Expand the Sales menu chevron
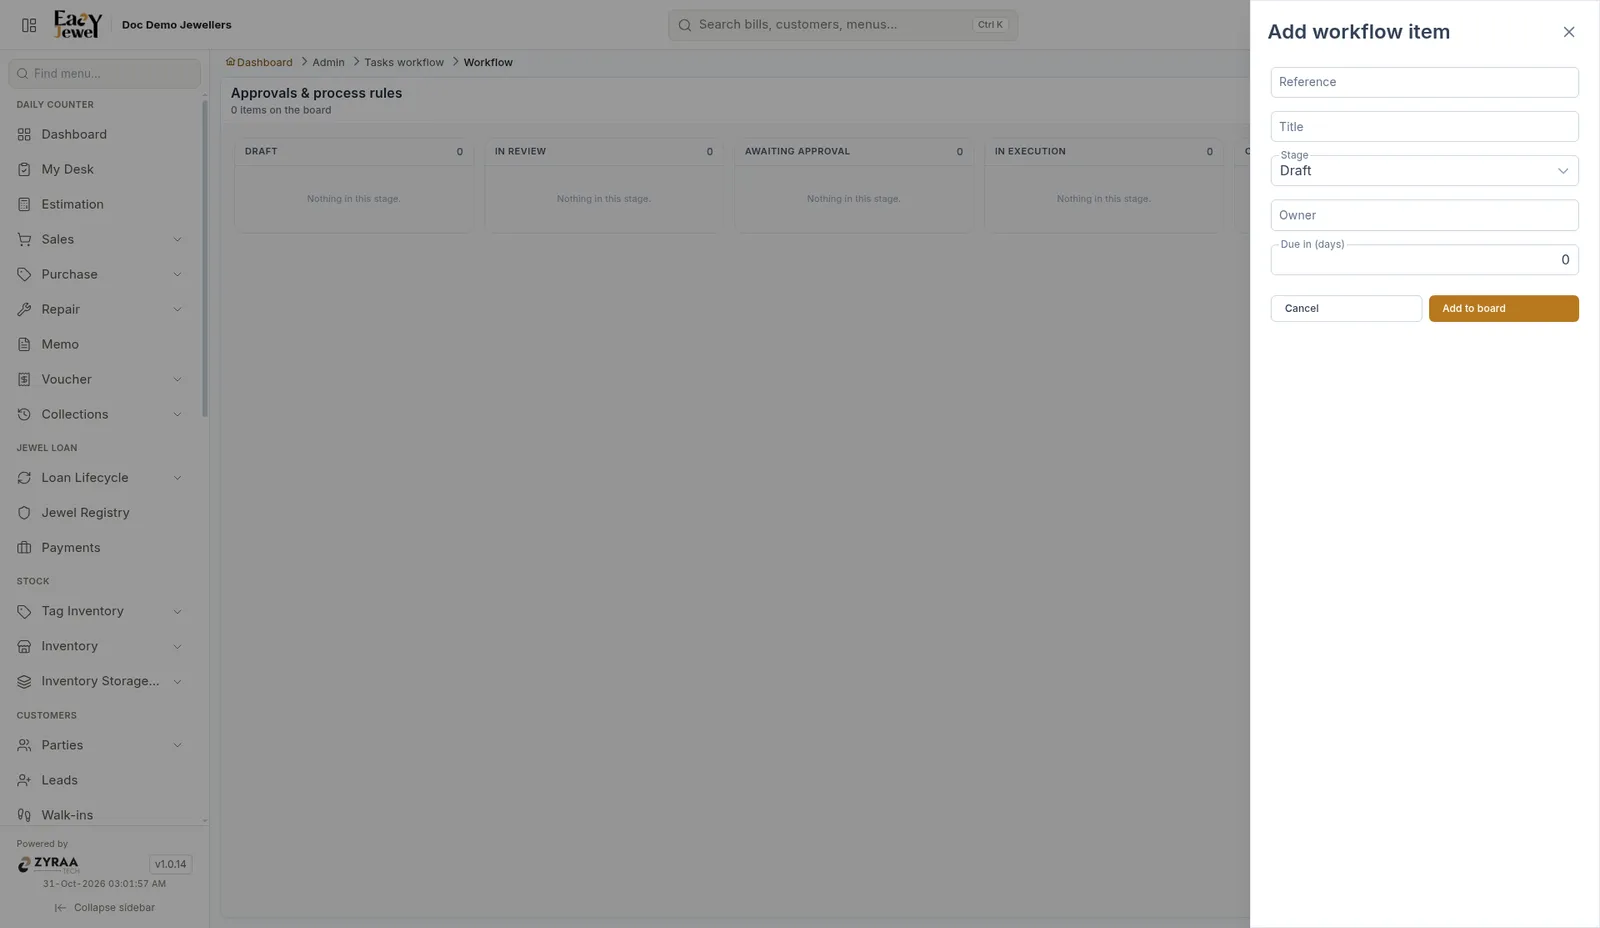Screen dimensions: 1600x928 [x=178, y=239]
